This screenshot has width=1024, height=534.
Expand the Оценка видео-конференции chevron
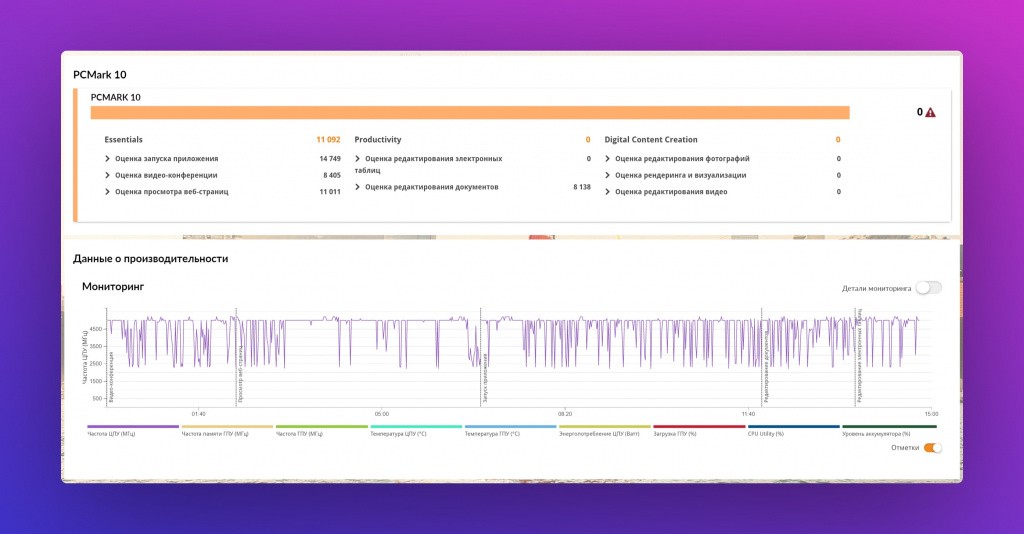click(108, 175)
